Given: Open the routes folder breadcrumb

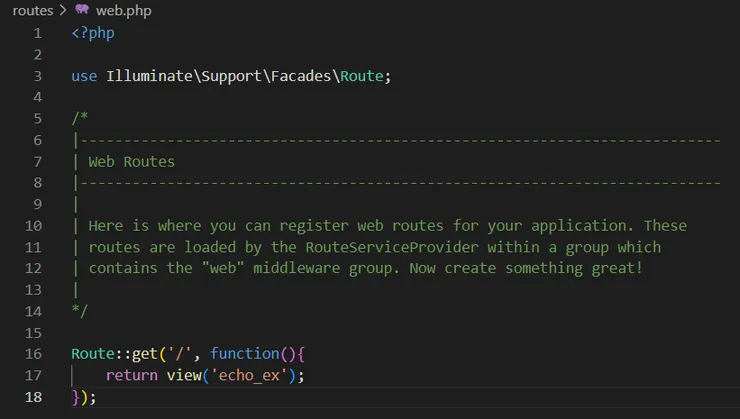Looking at the screenshot, I should pos(32,10).
